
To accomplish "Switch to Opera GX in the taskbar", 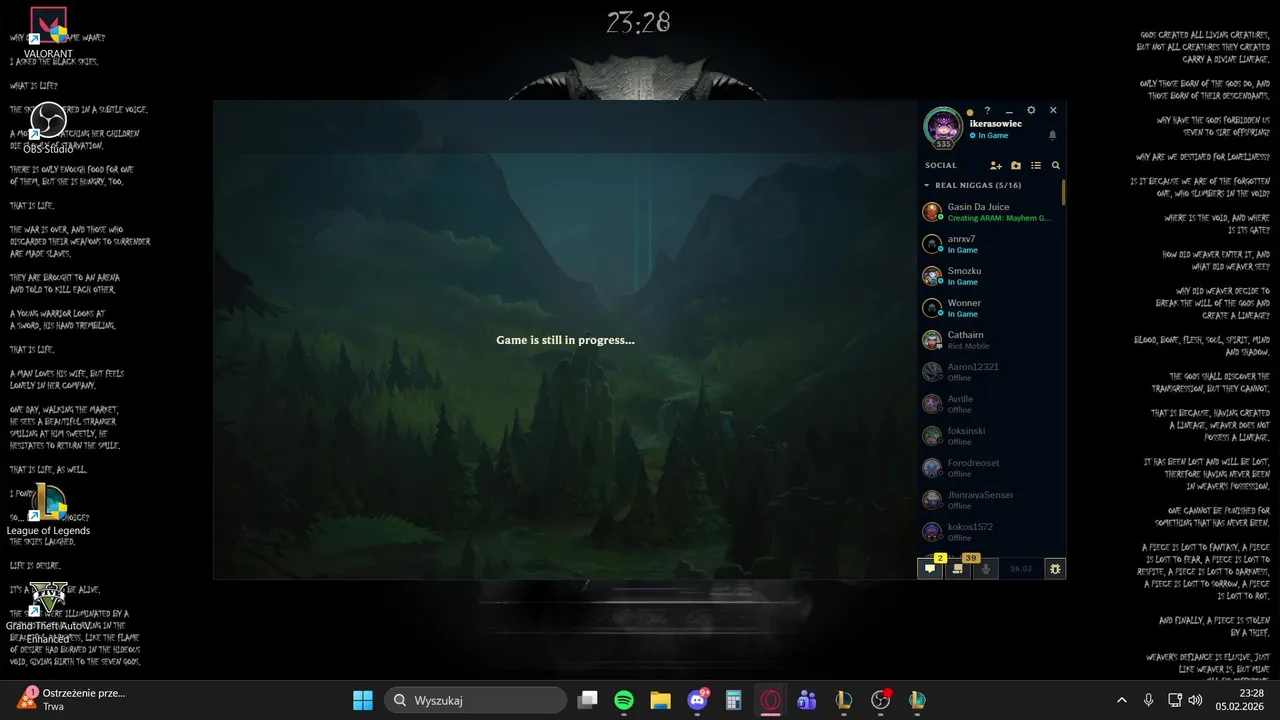I will (x=770, y=700).
